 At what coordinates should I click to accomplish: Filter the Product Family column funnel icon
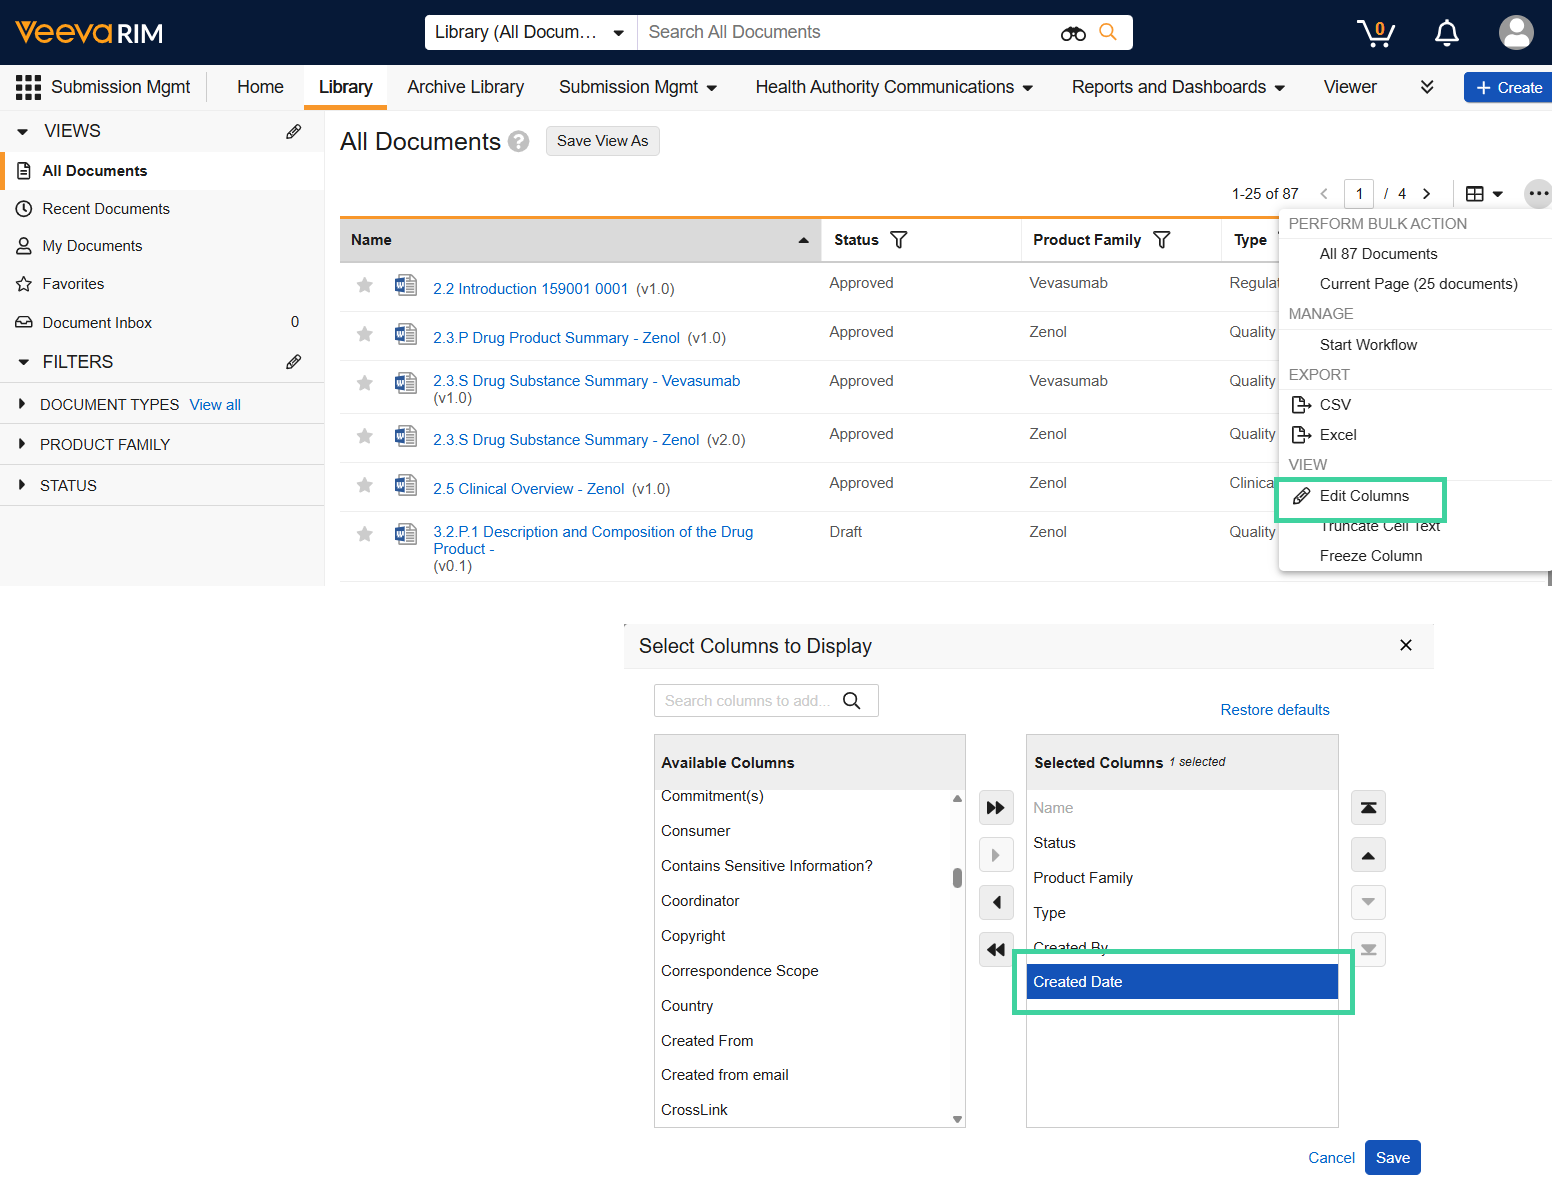pos(1161,240)
